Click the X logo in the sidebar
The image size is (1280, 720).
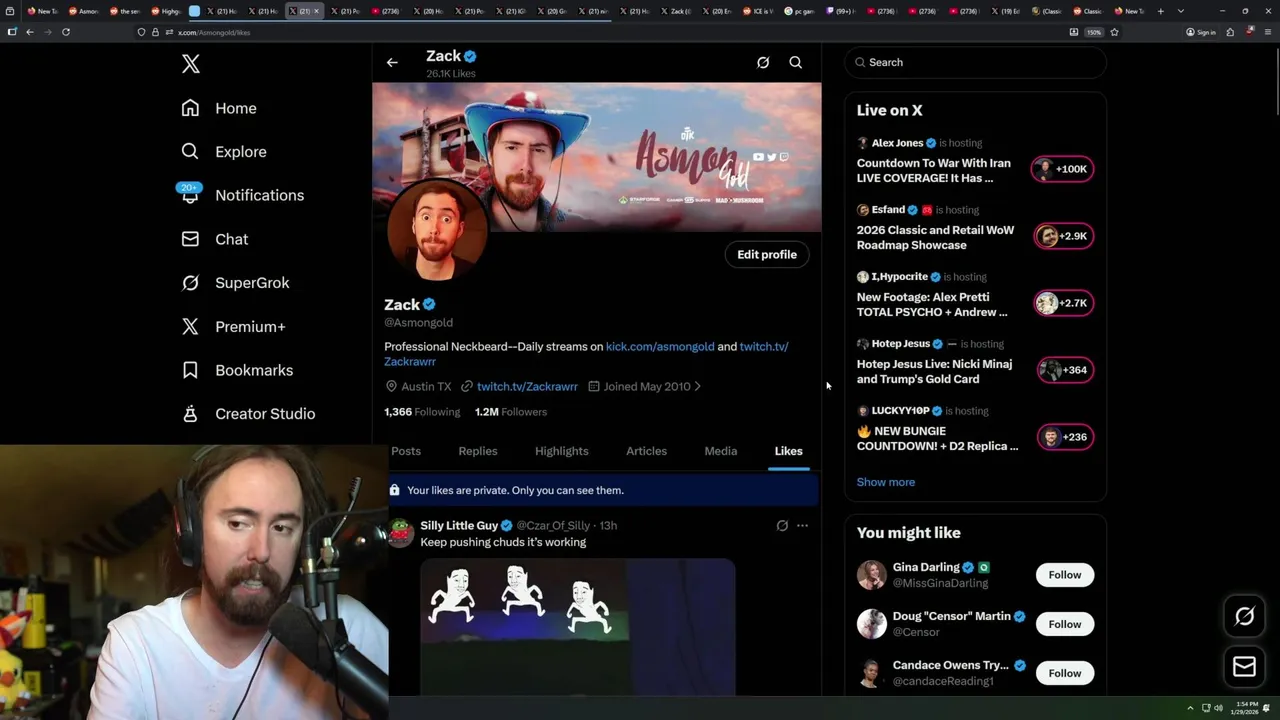191,65
